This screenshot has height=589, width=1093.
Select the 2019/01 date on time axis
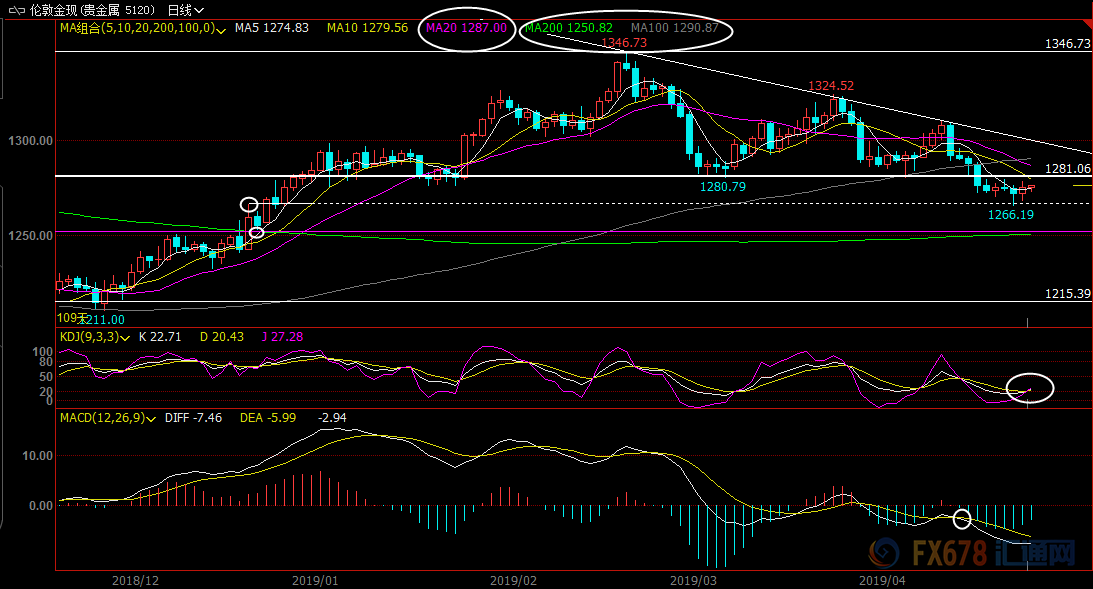coord(315,579)
